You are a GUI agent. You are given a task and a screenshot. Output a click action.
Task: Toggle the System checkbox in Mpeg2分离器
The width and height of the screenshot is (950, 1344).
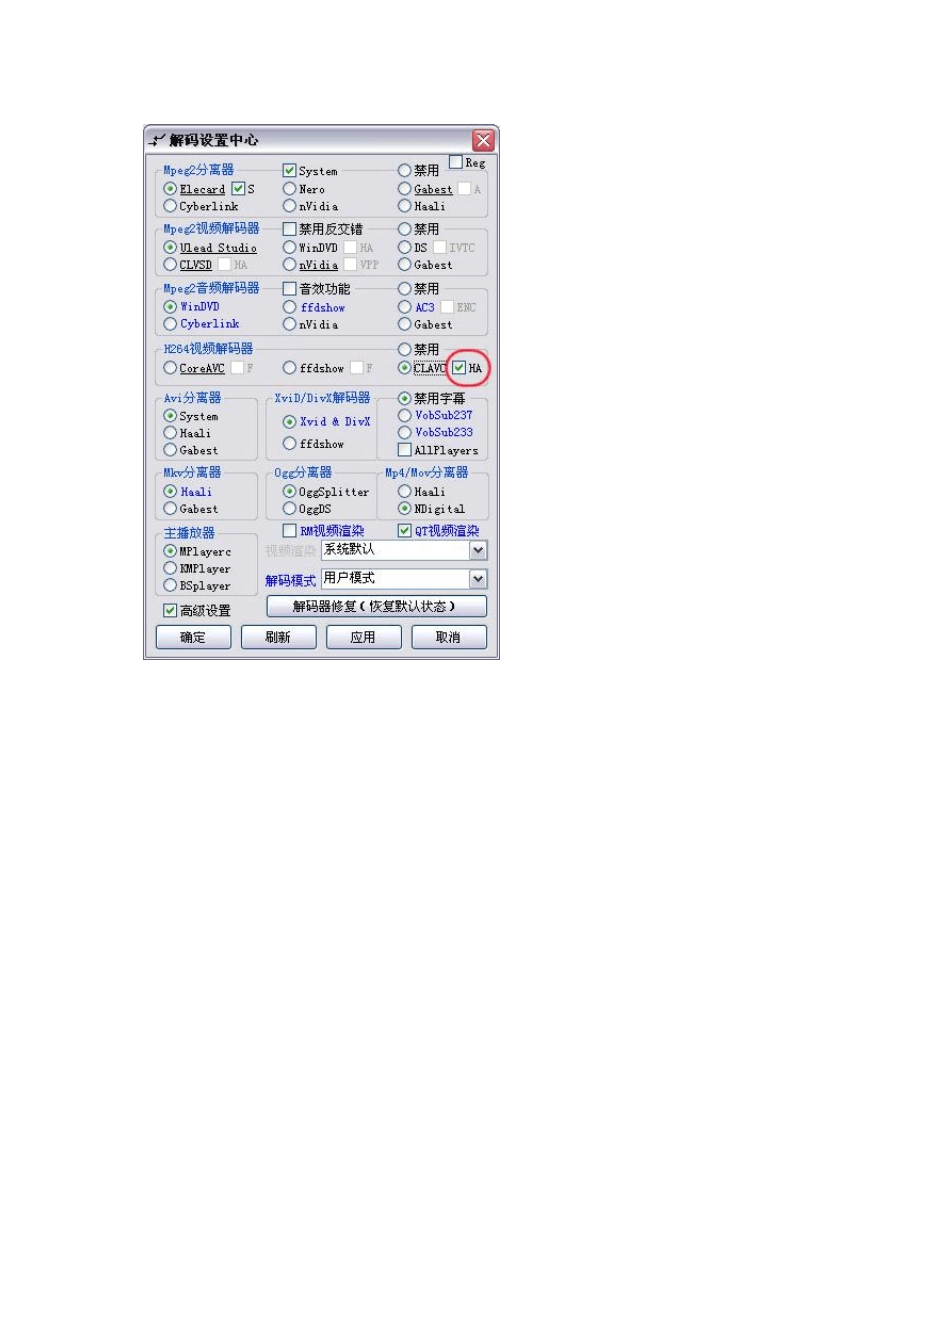pyautogui.click(x=289, y=171)
